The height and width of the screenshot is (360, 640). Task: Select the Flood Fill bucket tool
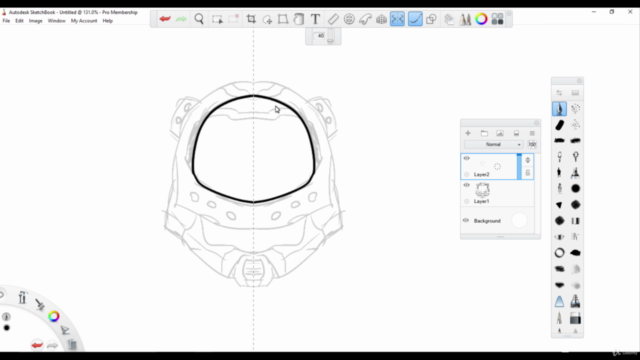tap(299, 19)
